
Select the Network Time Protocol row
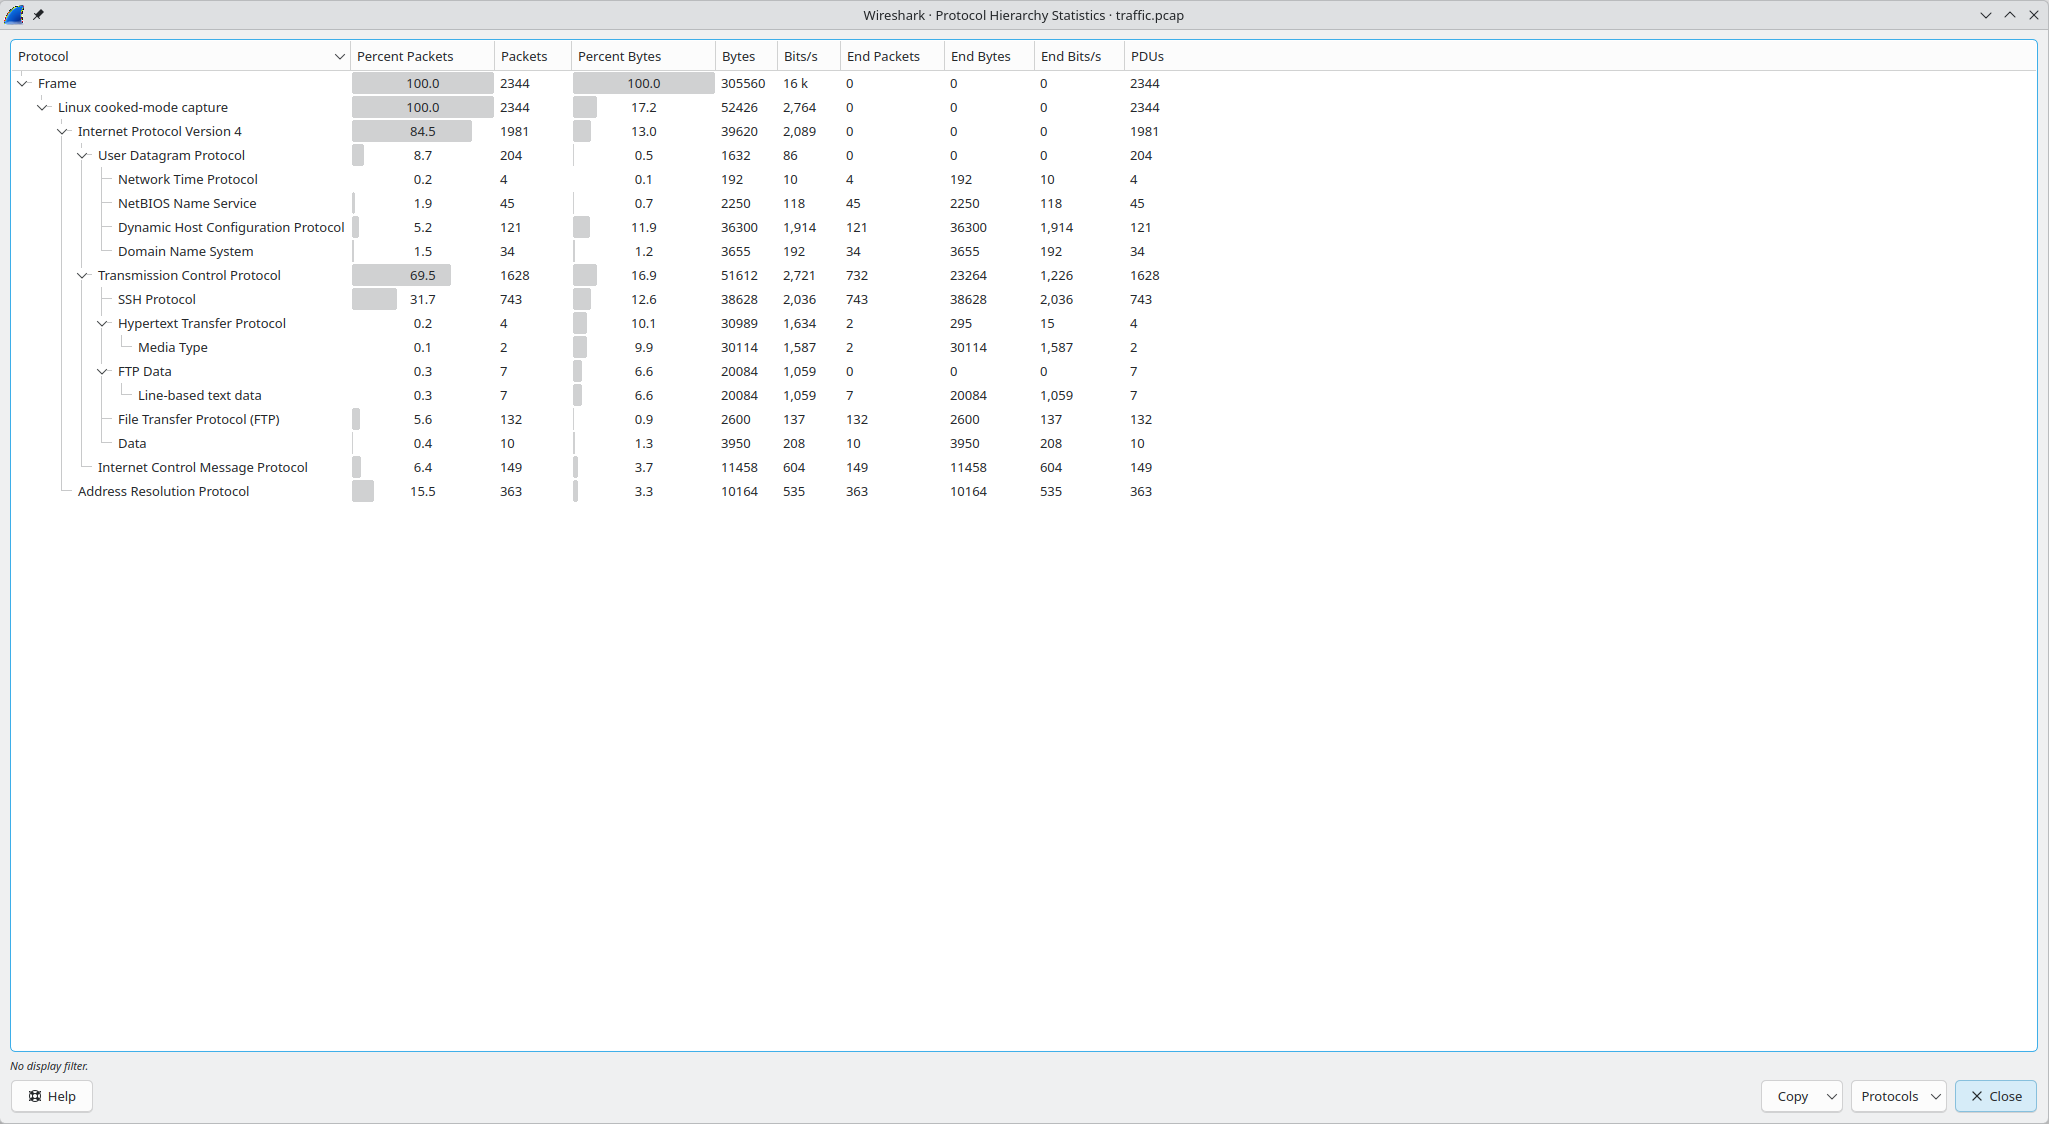pos(1024,179)
